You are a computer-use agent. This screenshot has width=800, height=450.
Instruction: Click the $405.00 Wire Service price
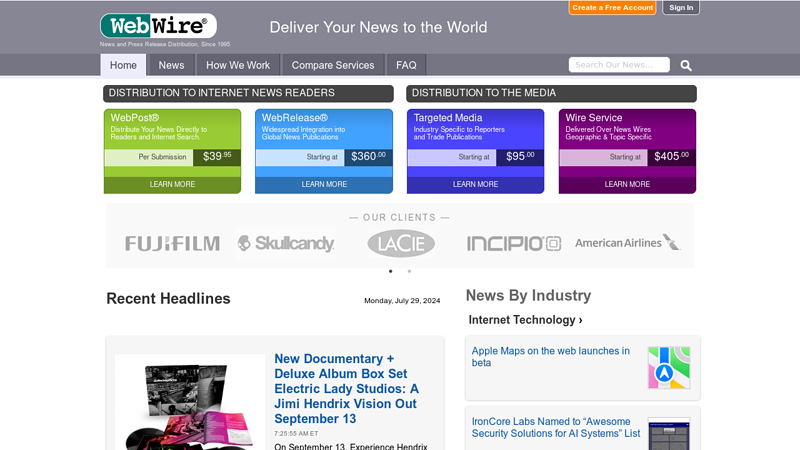click(671, 157)
